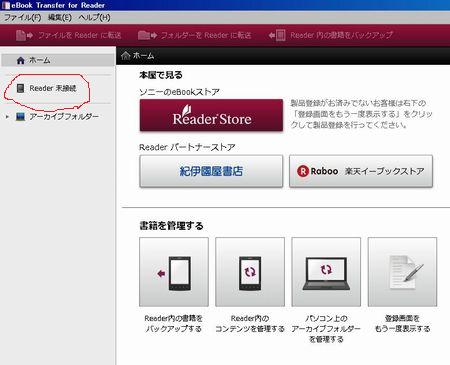This screenshot has height=365, width=450.
Task: Click the archive folder icon in sidebar
Action: coord(20,117)
